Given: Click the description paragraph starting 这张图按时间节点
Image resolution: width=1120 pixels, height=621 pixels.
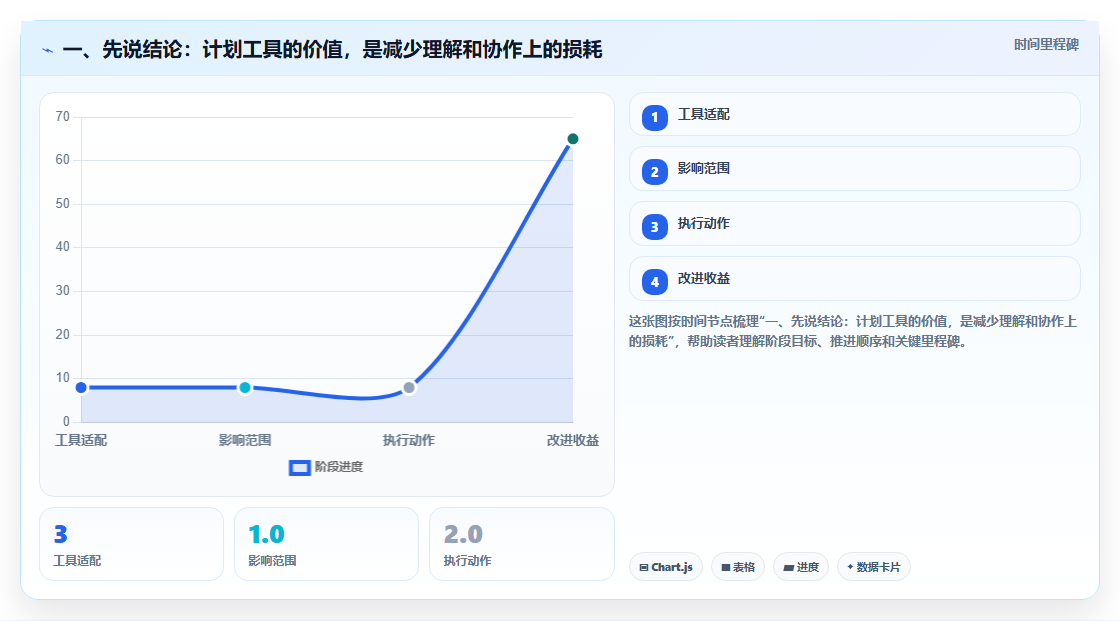Looking at the screenshot, I should point(853,332).
